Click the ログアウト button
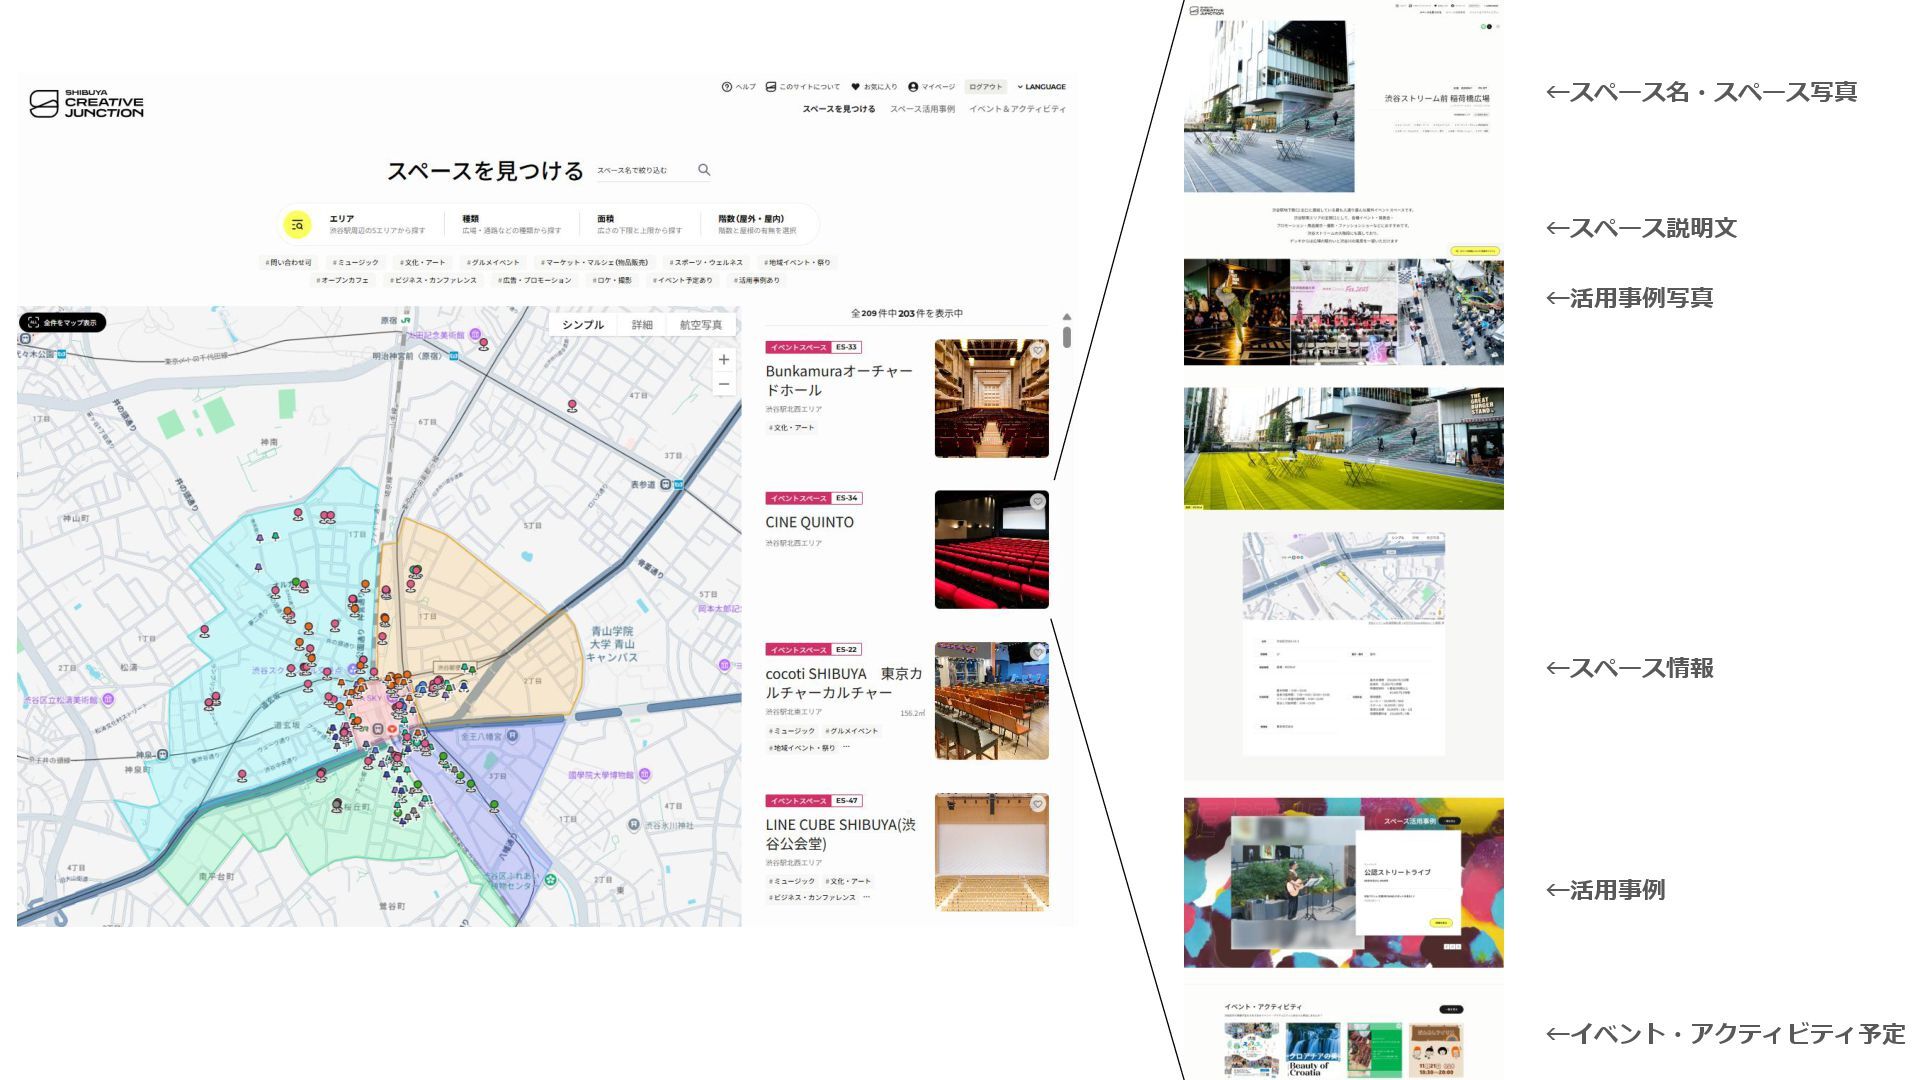Viewport: 1920px width, 1080px height. (985, 87)
